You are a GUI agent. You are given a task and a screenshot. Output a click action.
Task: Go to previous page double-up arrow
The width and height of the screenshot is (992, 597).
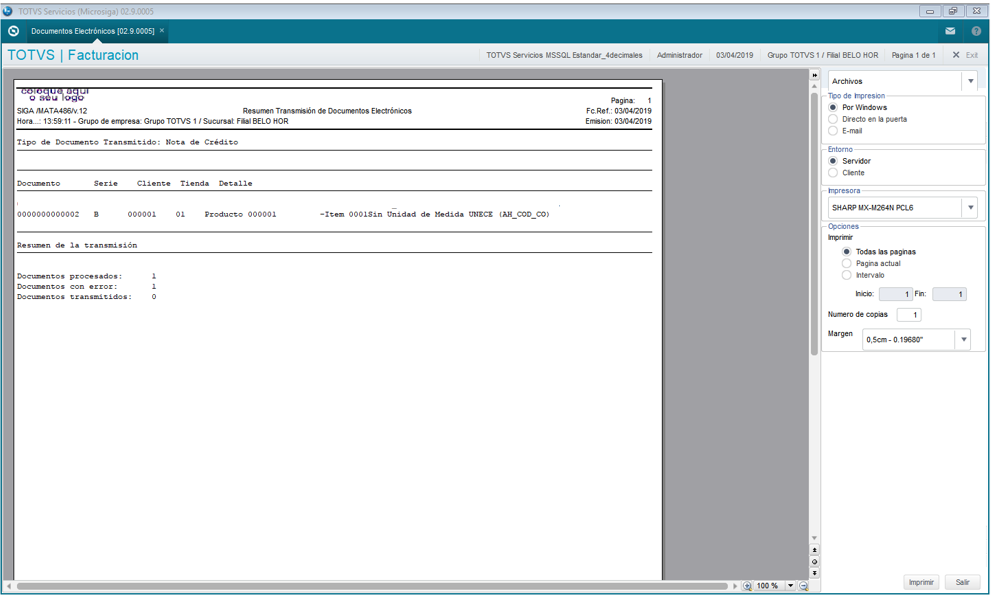815,550
